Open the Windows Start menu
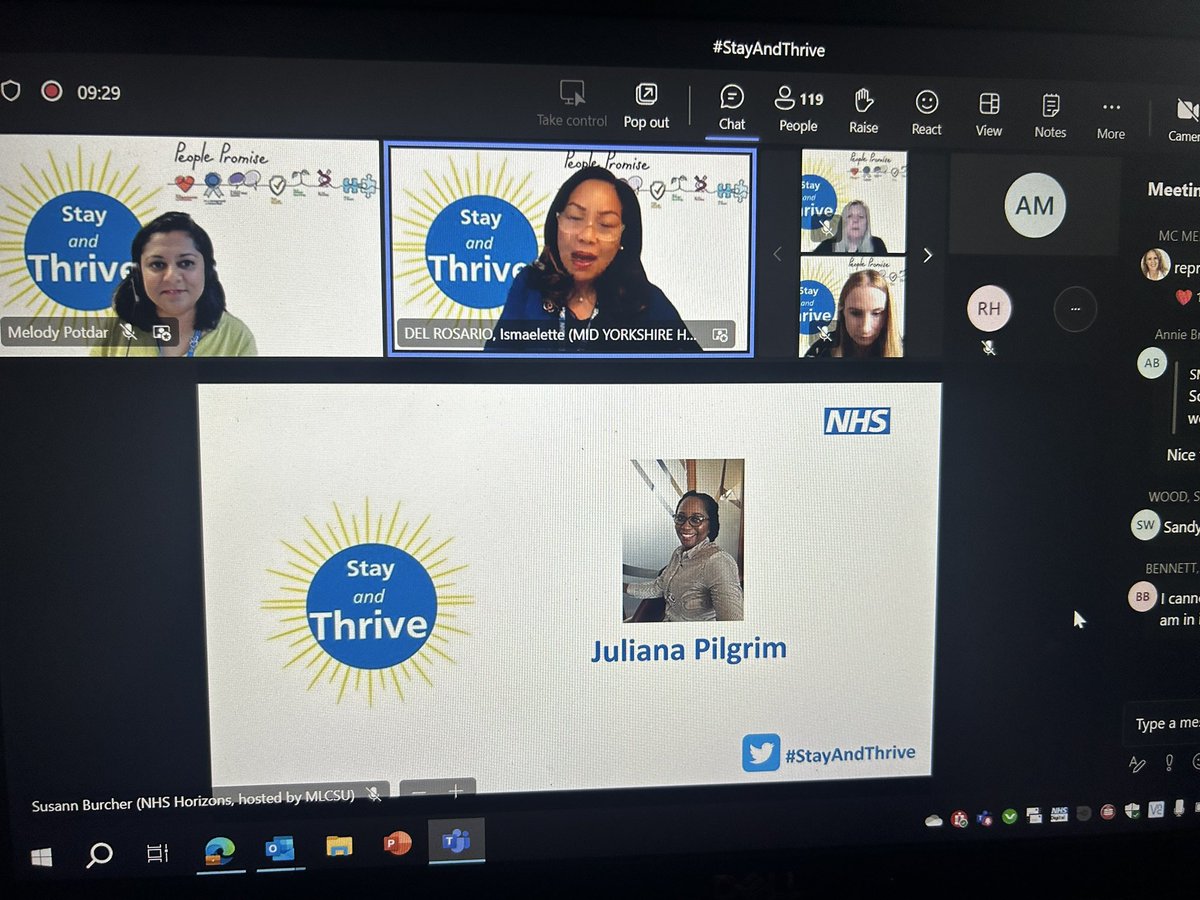 click(41, 857)
